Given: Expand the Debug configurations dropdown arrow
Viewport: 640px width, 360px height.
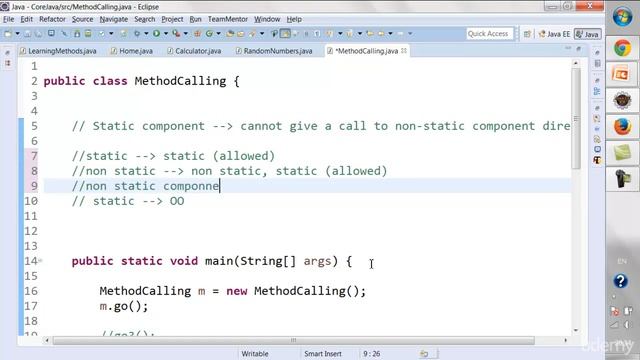Looking at the screenshot, I should 146,33.
